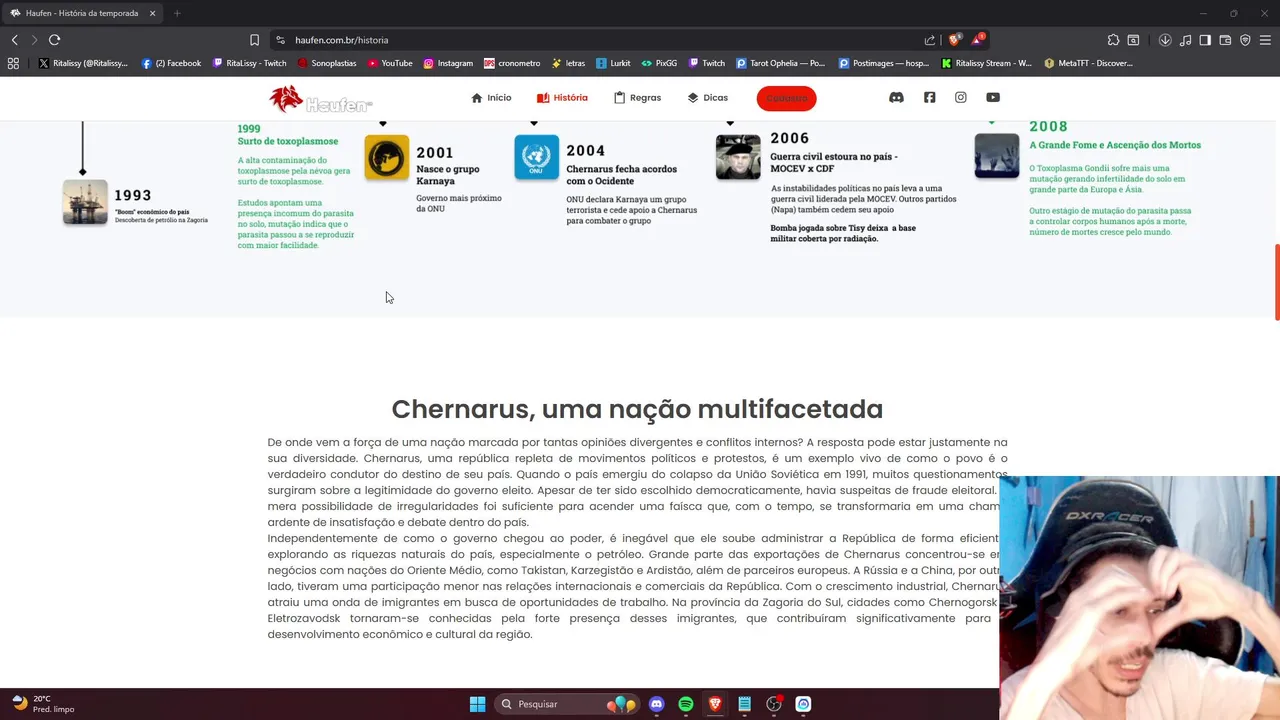Open the Tarot Ophelia bookmark
The width and height of the screenshot is (1280, 720).
pyautogui.click(x=781, y=63)
